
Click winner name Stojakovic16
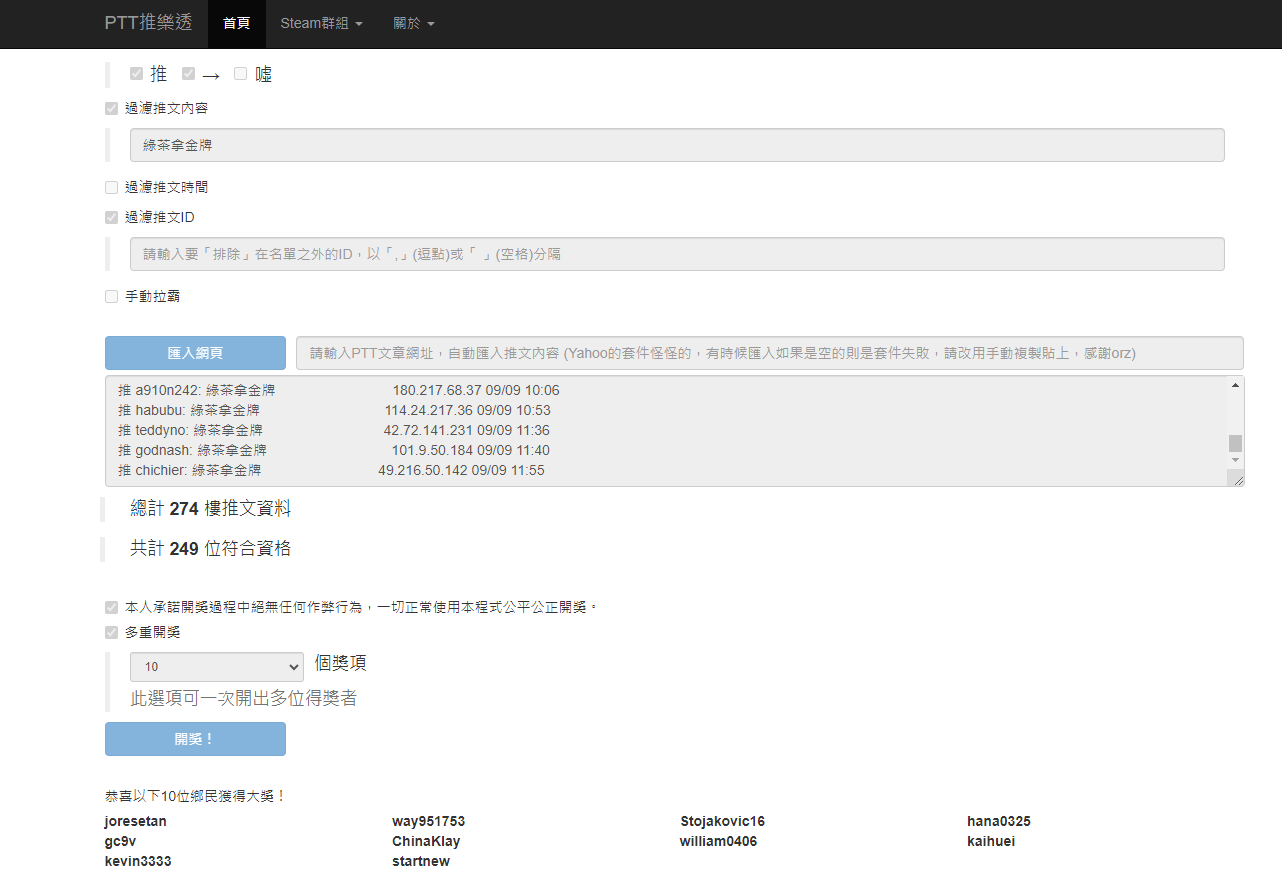click(722, 821)
